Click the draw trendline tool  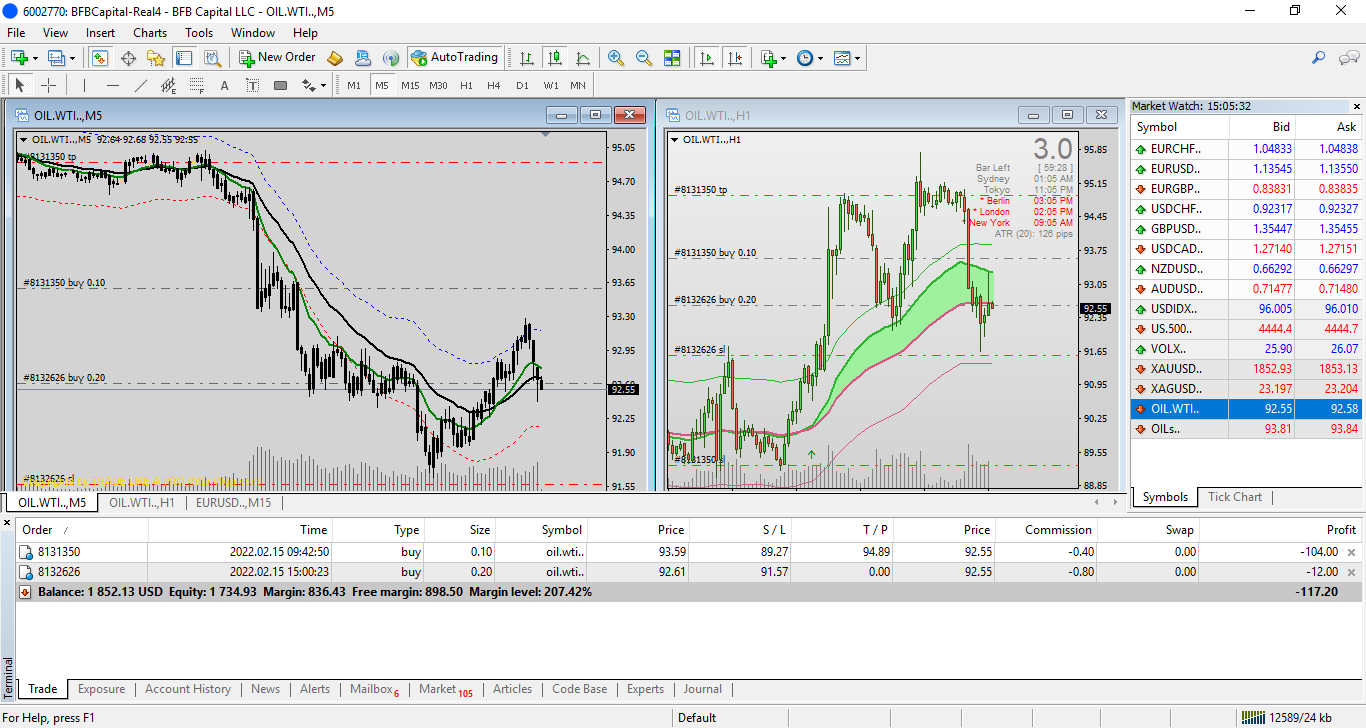pos(141,85)
